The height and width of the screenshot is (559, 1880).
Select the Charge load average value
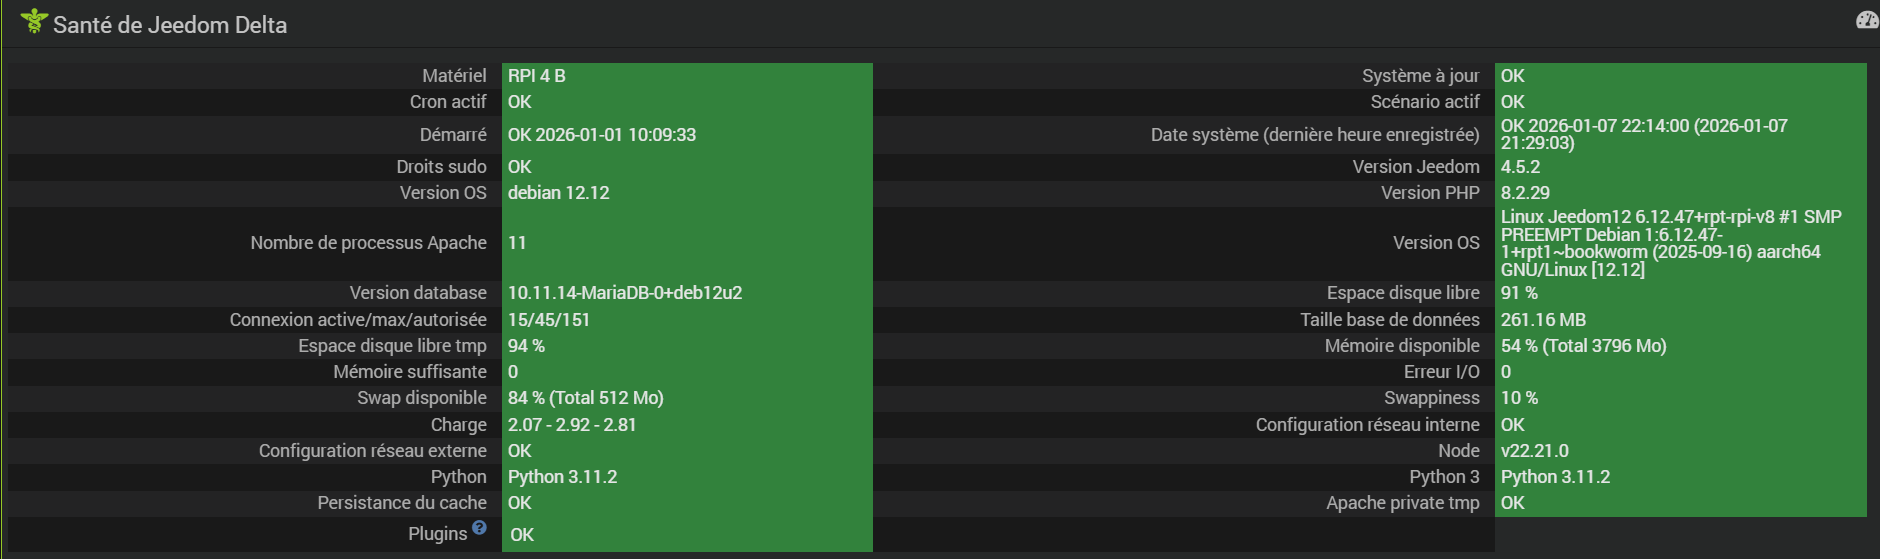click(x=572, y=425)
